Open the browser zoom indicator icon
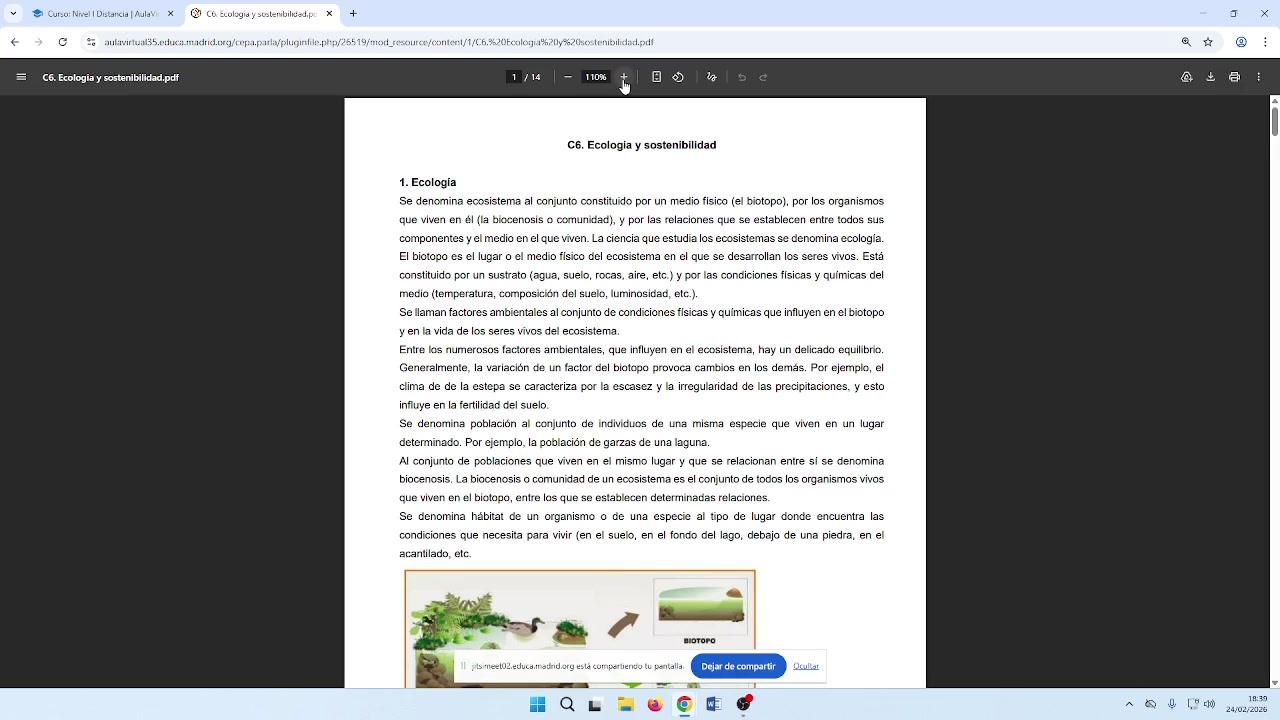Image resolution: width=1280 pixels, height=720 pixels. (1186, 42)
